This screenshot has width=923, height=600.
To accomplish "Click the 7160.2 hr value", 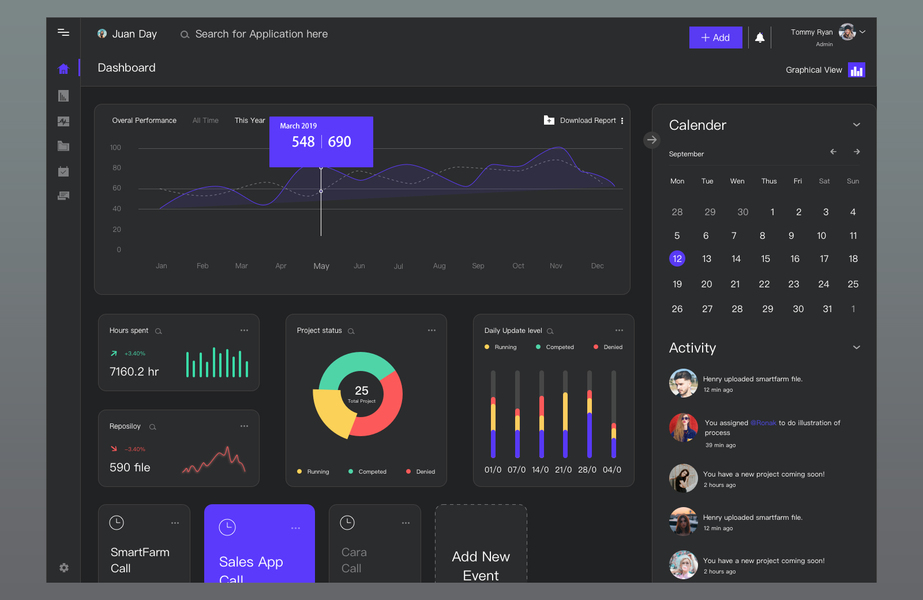I will point(134,372).
